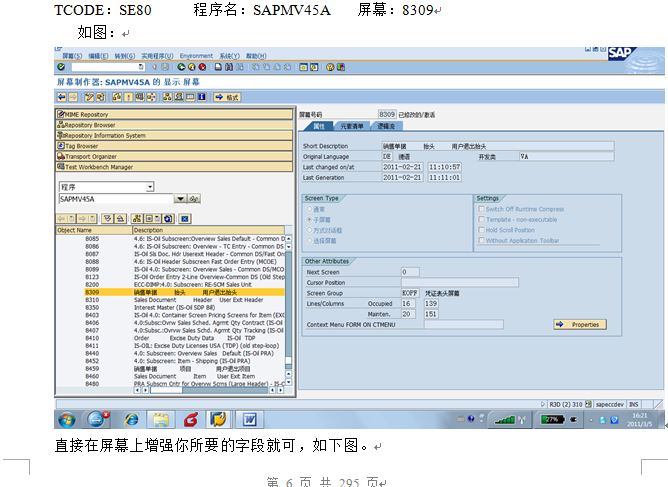Switch to the 元素清单 (Element list) tab
This screenshot has width=668, height=487.
tap(352, 126)
